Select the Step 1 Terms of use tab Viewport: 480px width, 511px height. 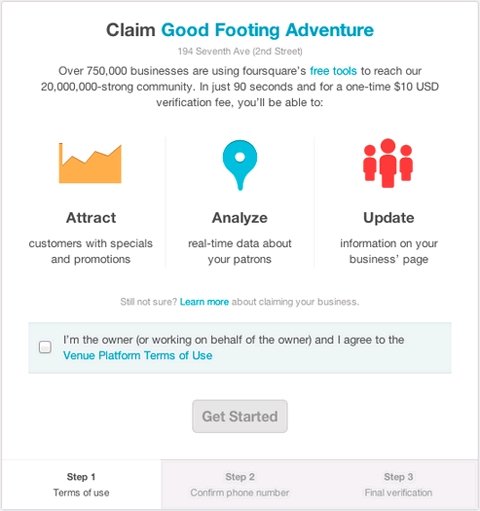coord(81,484)
